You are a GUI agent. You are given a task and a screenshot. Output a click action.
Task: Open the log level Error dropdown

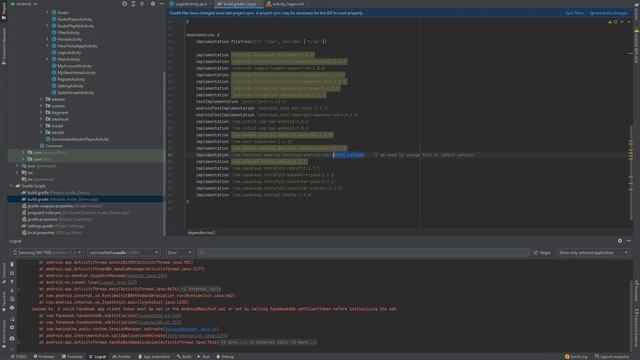179,253
